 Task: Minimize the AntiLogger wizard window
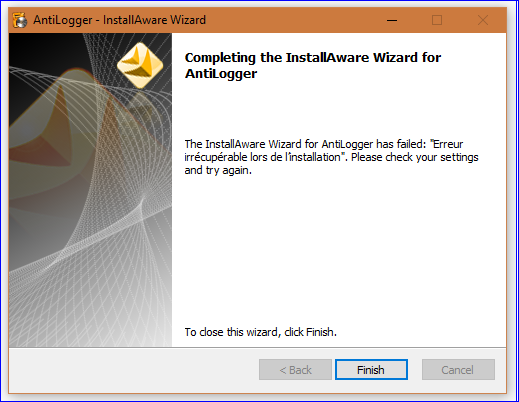pyautogui.click(x=392, y=20)
